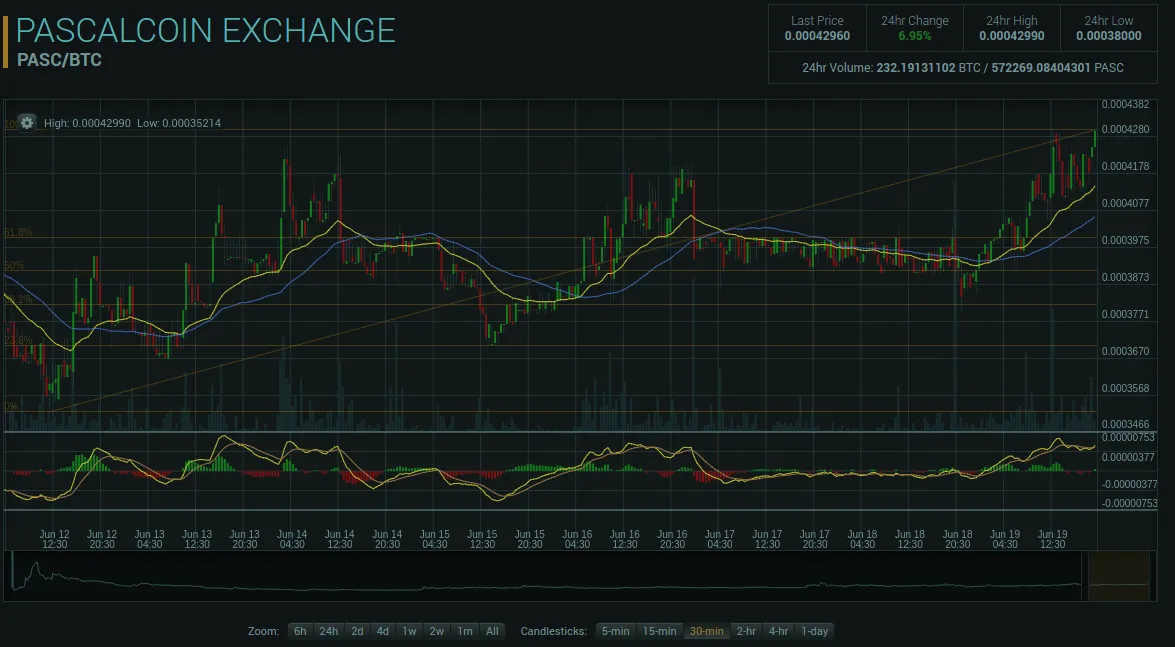Click the 24hr Low 0.00038000 value
Image resolution: width=1175 pixels, height=647 pixels.
[1109, 36]
